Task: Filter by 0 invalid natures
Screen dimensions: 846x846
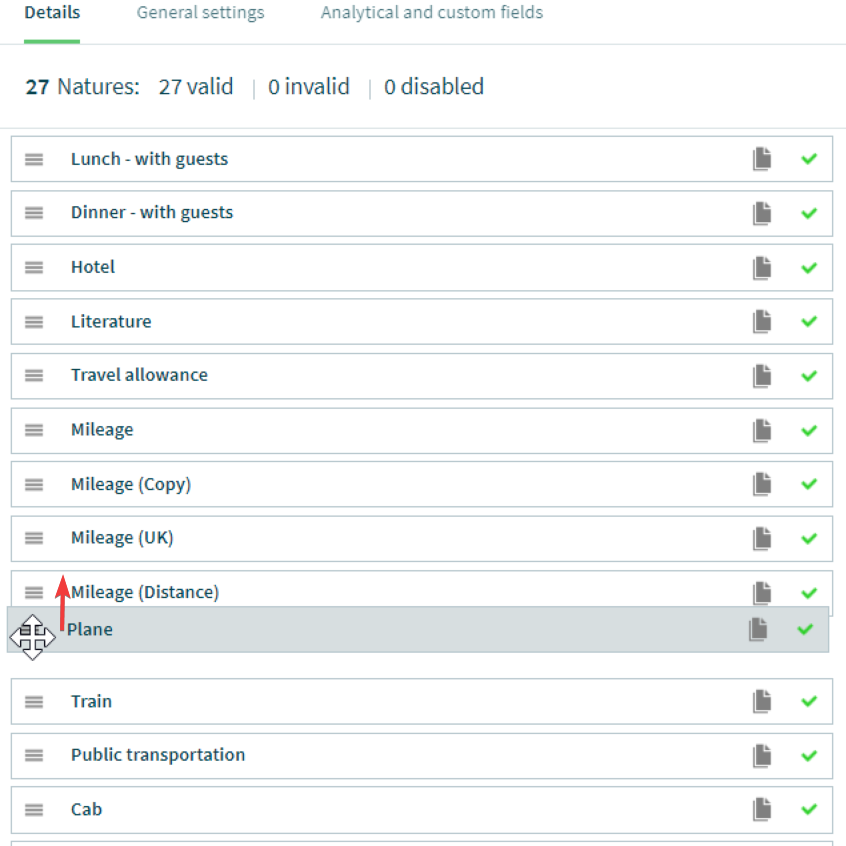Action: (x=309, y=86)
